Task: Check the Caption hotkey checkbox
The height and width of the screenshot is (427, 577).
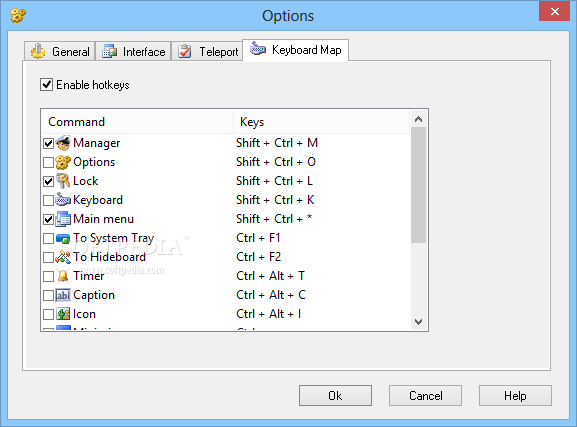Action: click(49, 296)
